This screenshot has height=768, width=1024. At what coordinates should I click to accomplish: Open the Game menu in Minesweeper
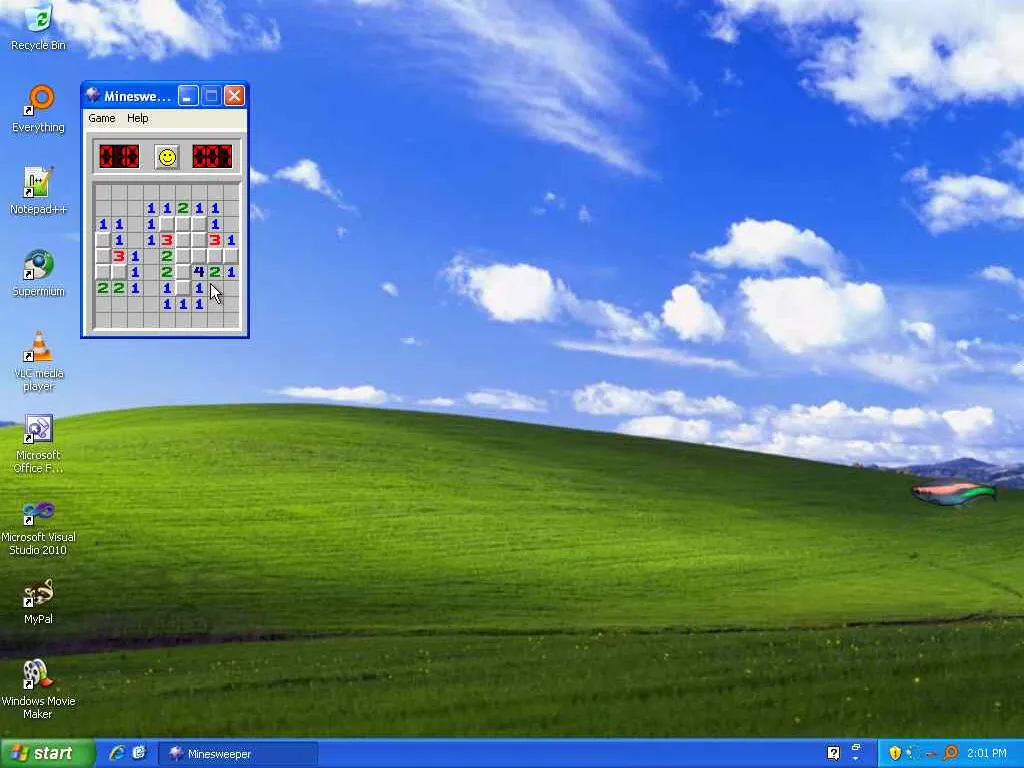click(102, 118)
